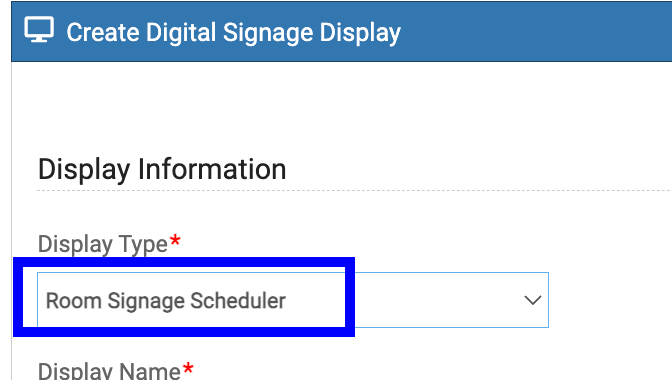Click the grey left border of the panel
This screenshot has height=380, width=672.
point(11,214)
